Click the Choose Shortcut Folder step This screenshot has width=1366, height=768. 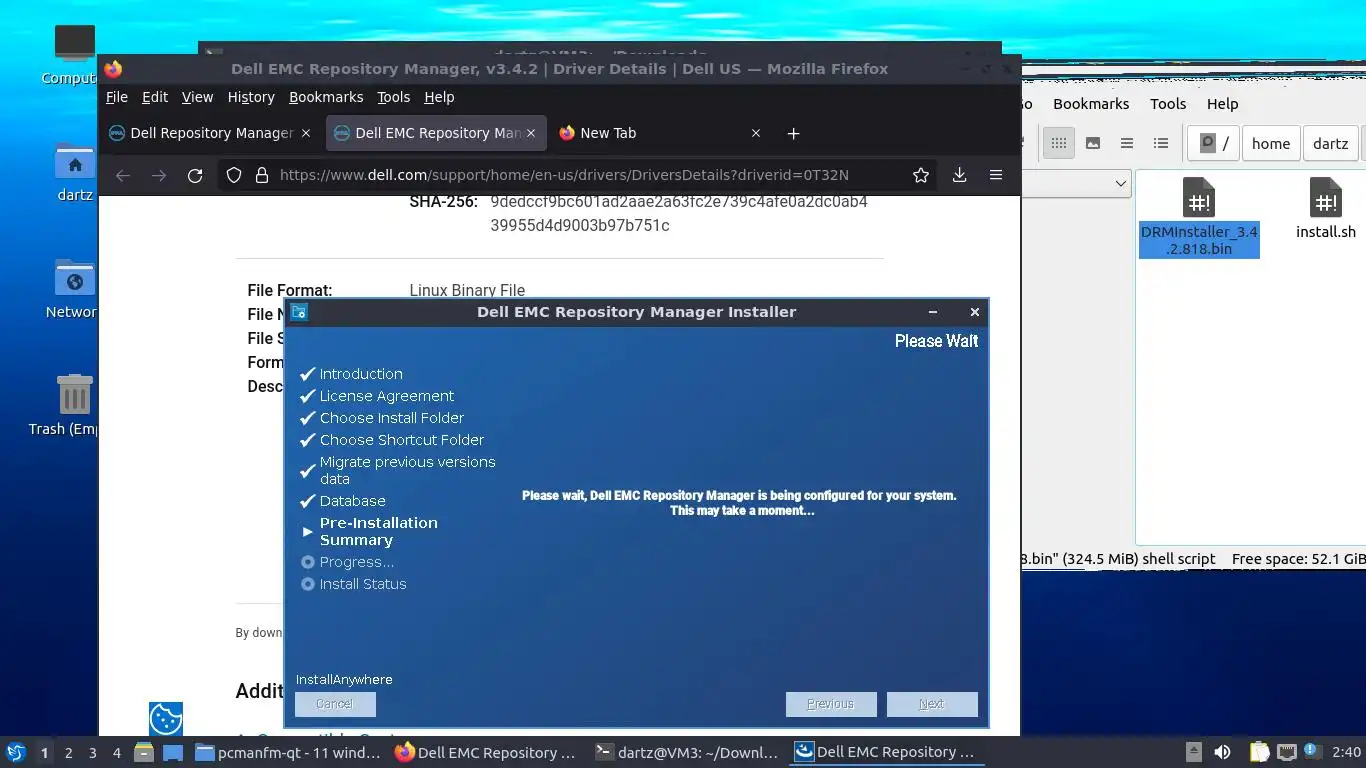tap(402, 440)
